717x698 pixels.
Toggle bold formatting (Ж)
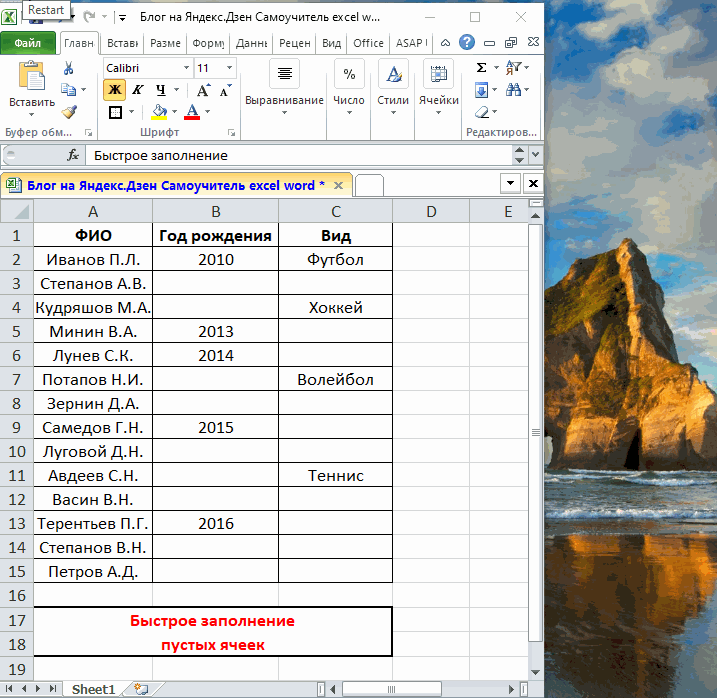(x=115, y=90)
